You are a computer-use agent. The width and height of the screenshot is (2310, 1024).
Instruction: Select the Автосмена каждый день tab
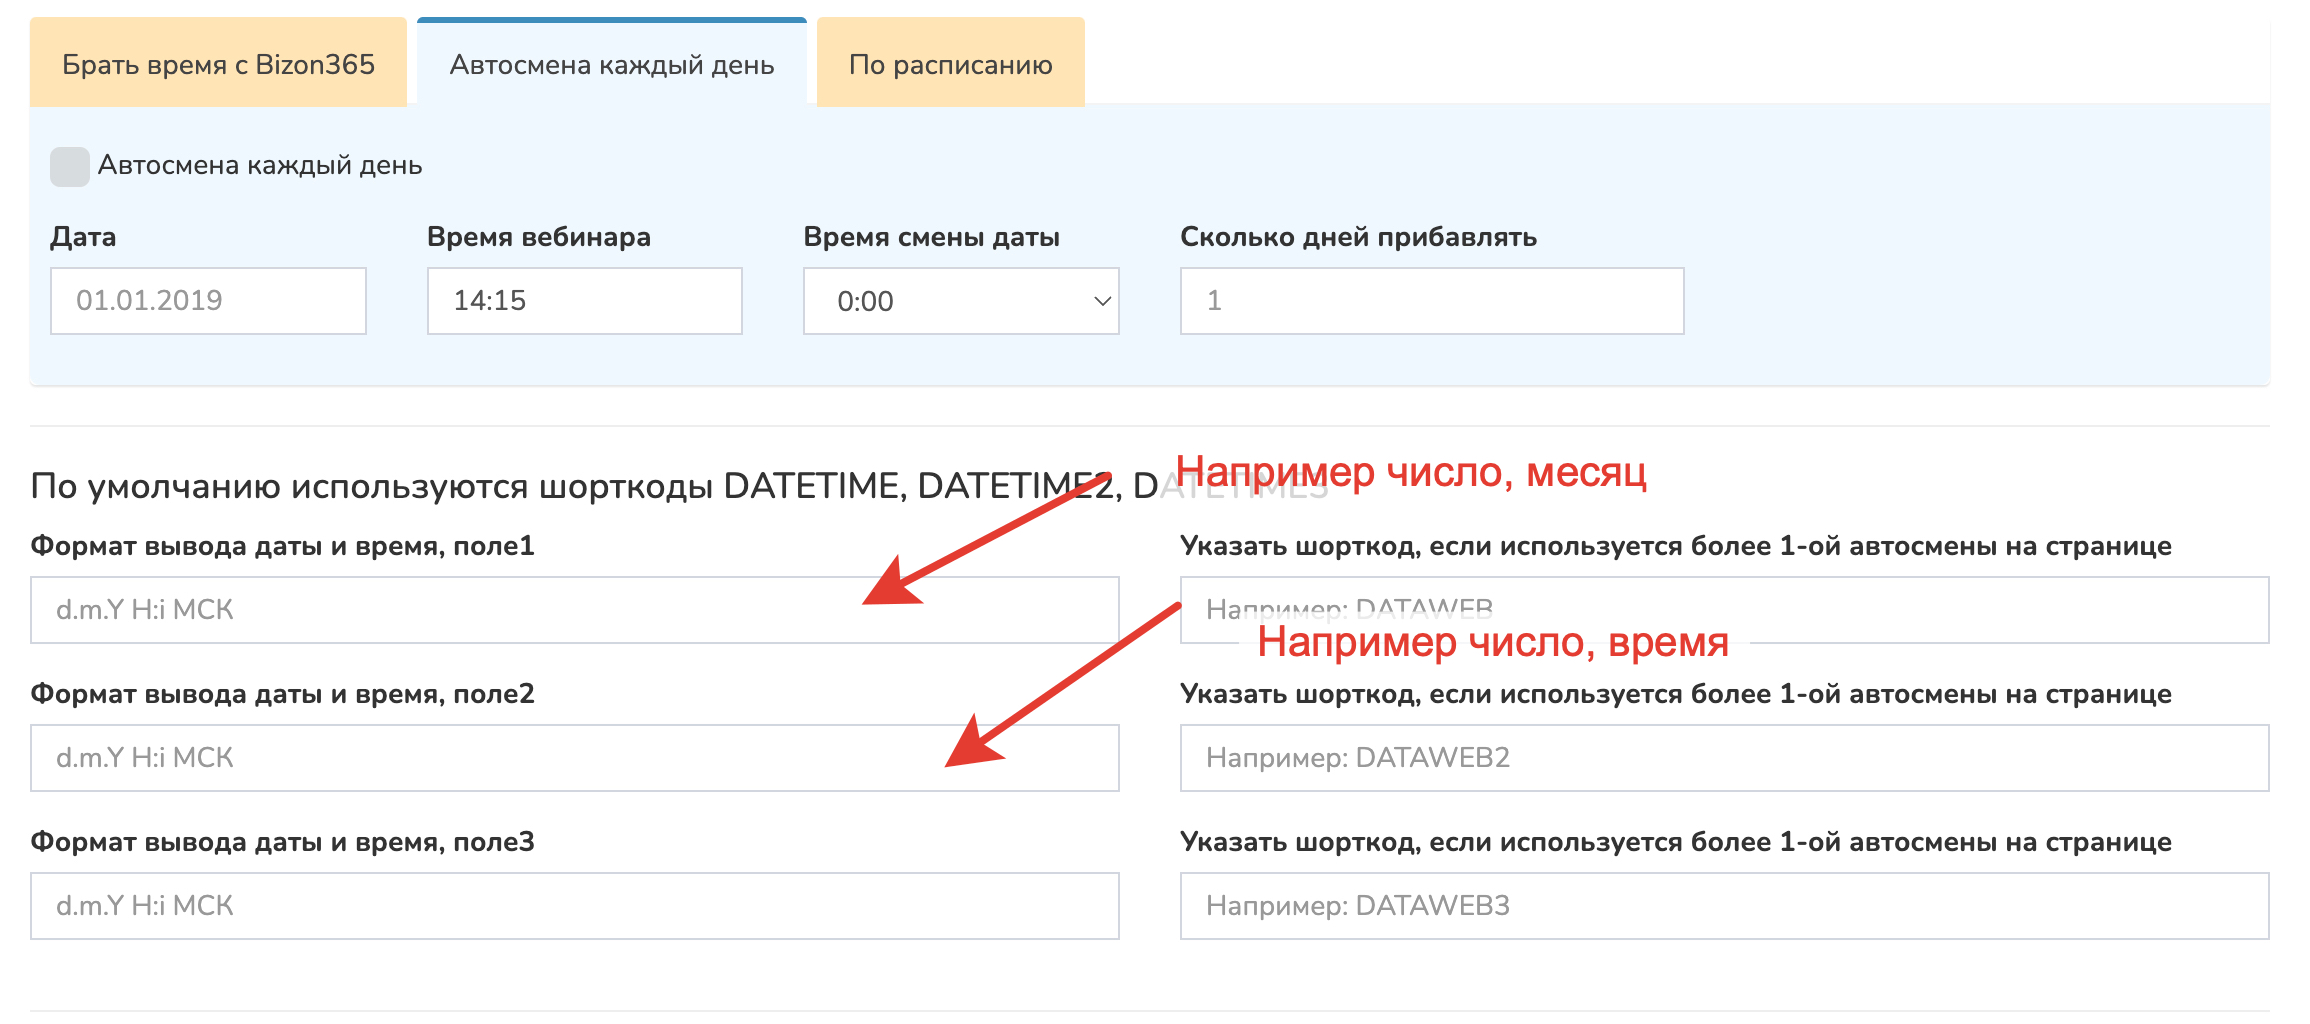tap(611, 65)
